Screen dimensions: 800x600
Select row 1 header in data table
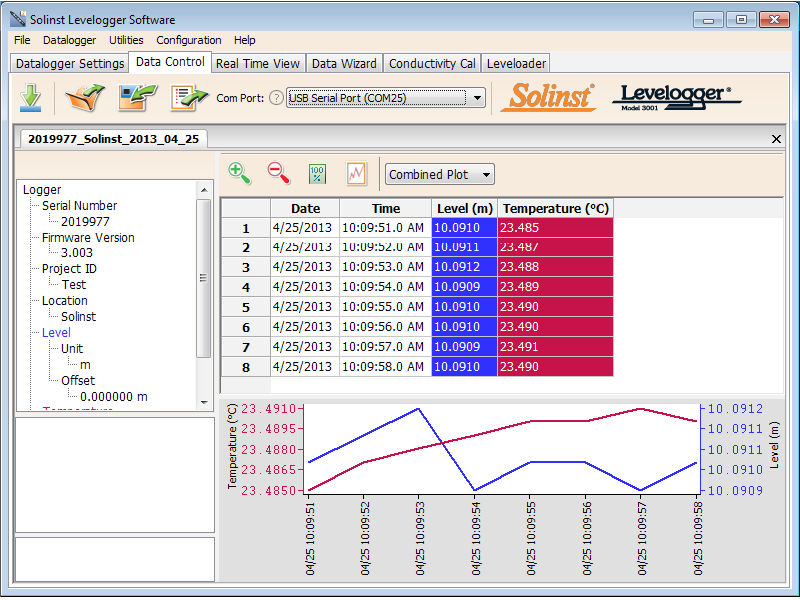pos(246,228)
